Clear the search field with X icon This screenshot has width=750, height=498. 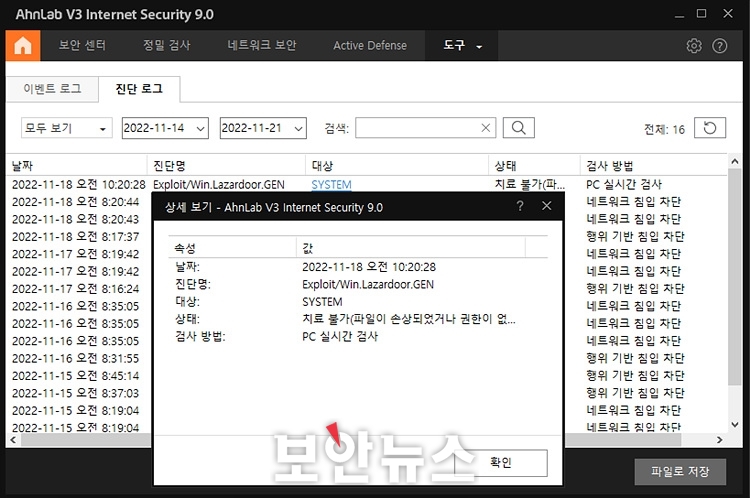485,128
